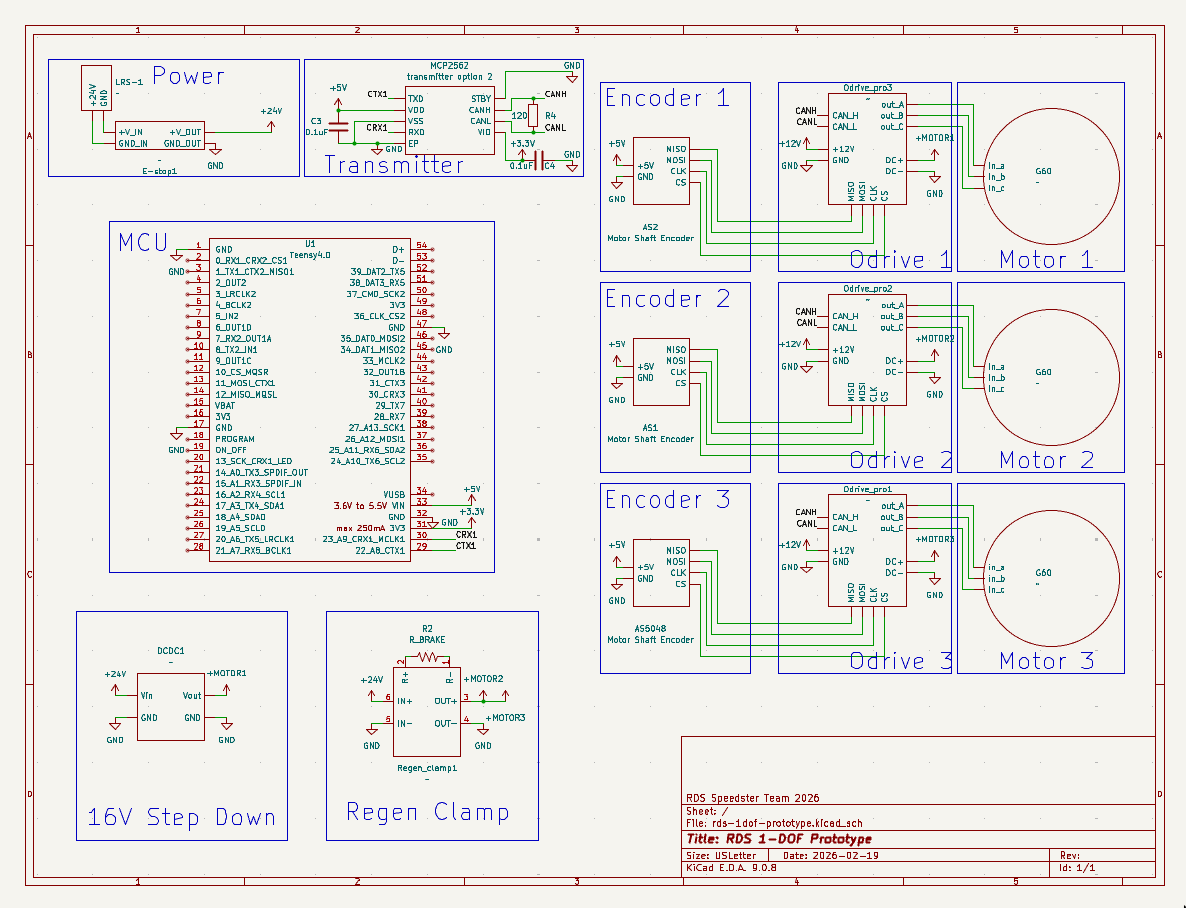The image size is (1186, 908).
Task: Select the G60 motor circle in Motor 2
Action: 1052,378
